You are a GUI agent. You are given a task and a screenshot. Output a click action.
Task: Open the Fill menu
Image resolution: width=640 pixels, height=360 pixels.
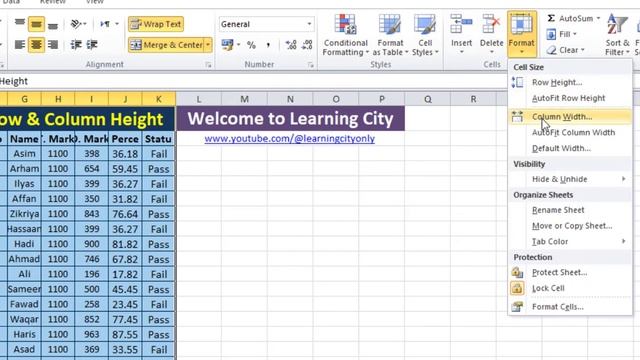[x=562, y=34]
